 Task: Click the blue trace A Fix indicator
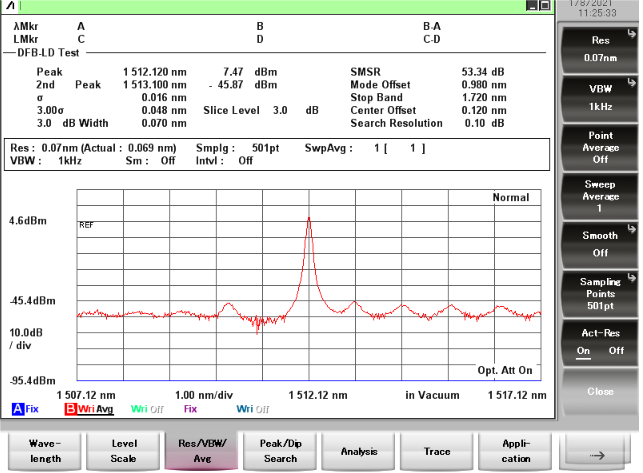[25, 408]
